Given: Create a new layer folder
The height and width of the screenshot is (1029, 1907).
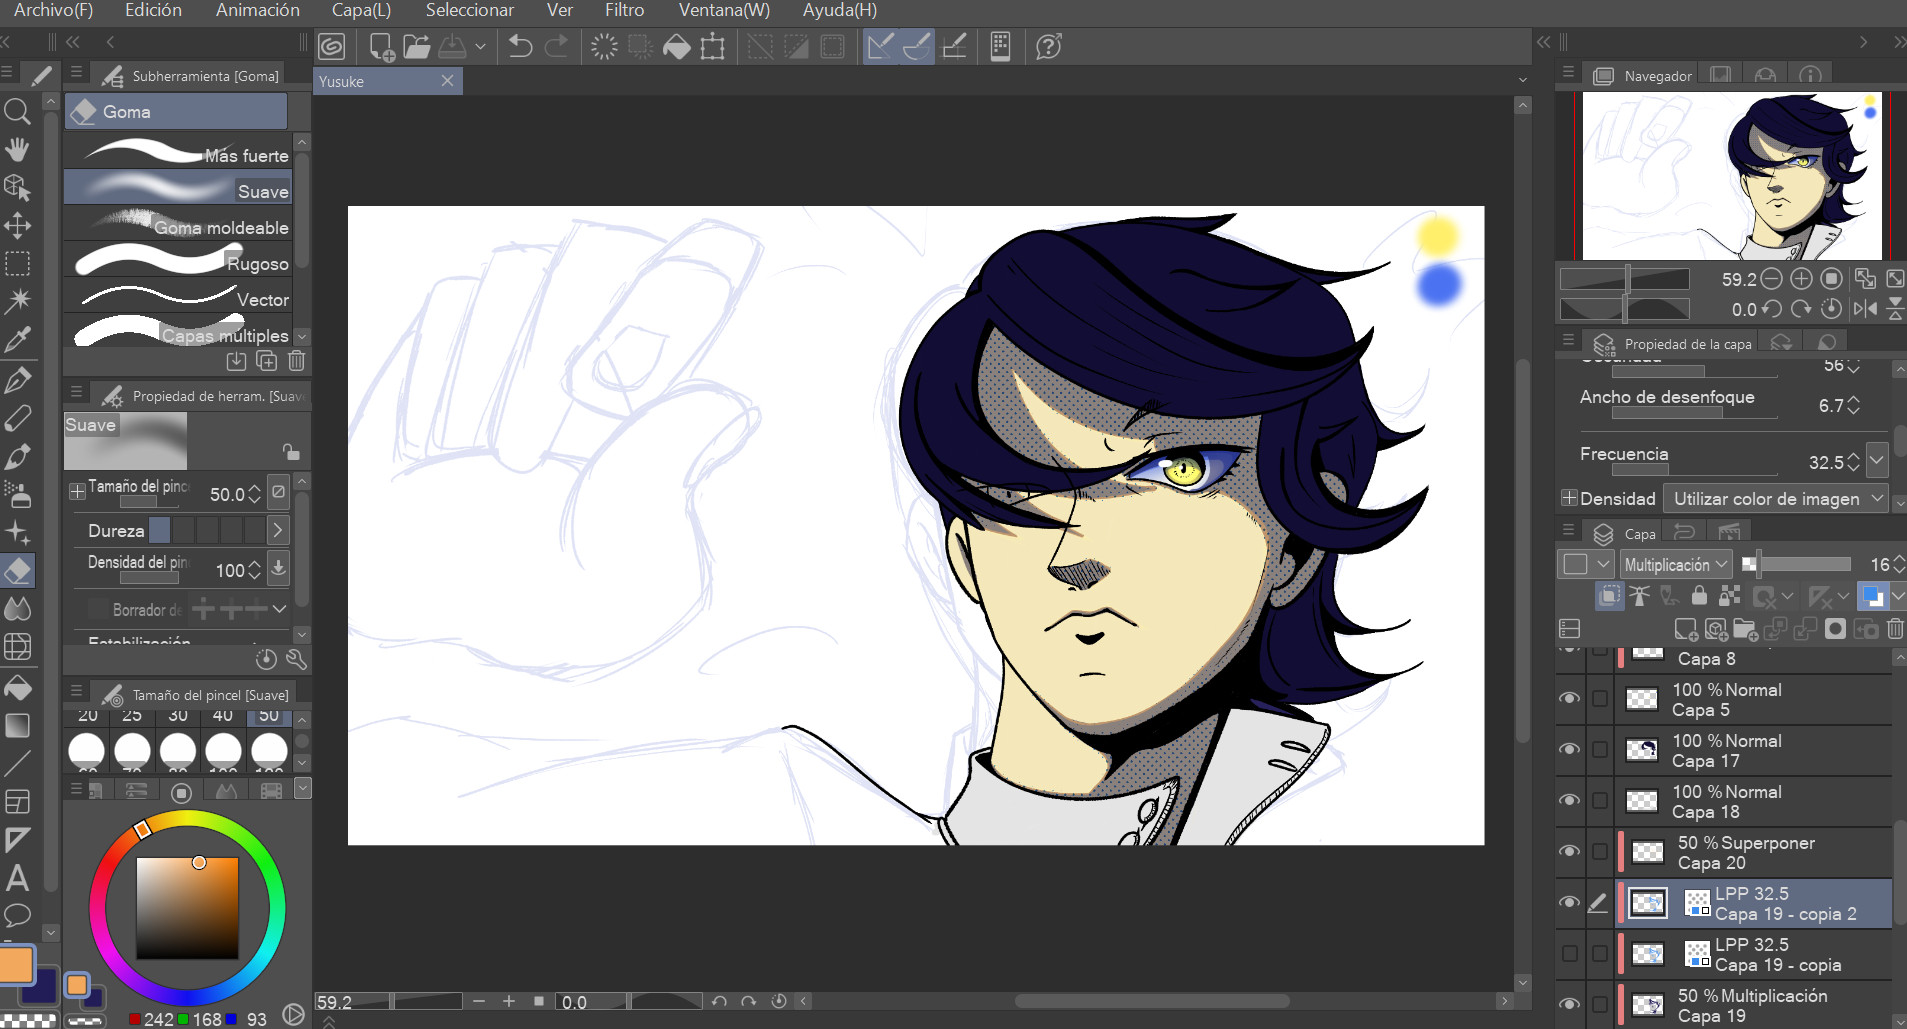Looking at the screenshot, I should (1745, 629).
